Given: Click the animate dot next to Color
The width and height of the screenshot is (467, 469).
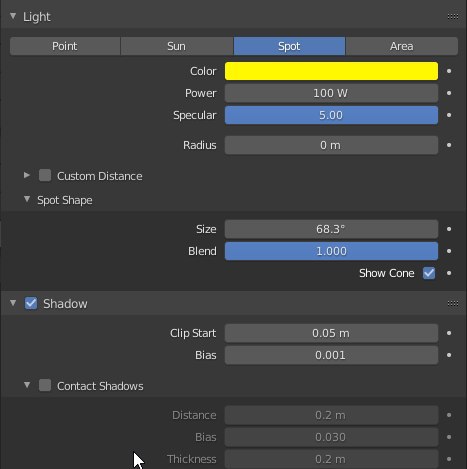Looking at the screenshot, I should 449,71.
